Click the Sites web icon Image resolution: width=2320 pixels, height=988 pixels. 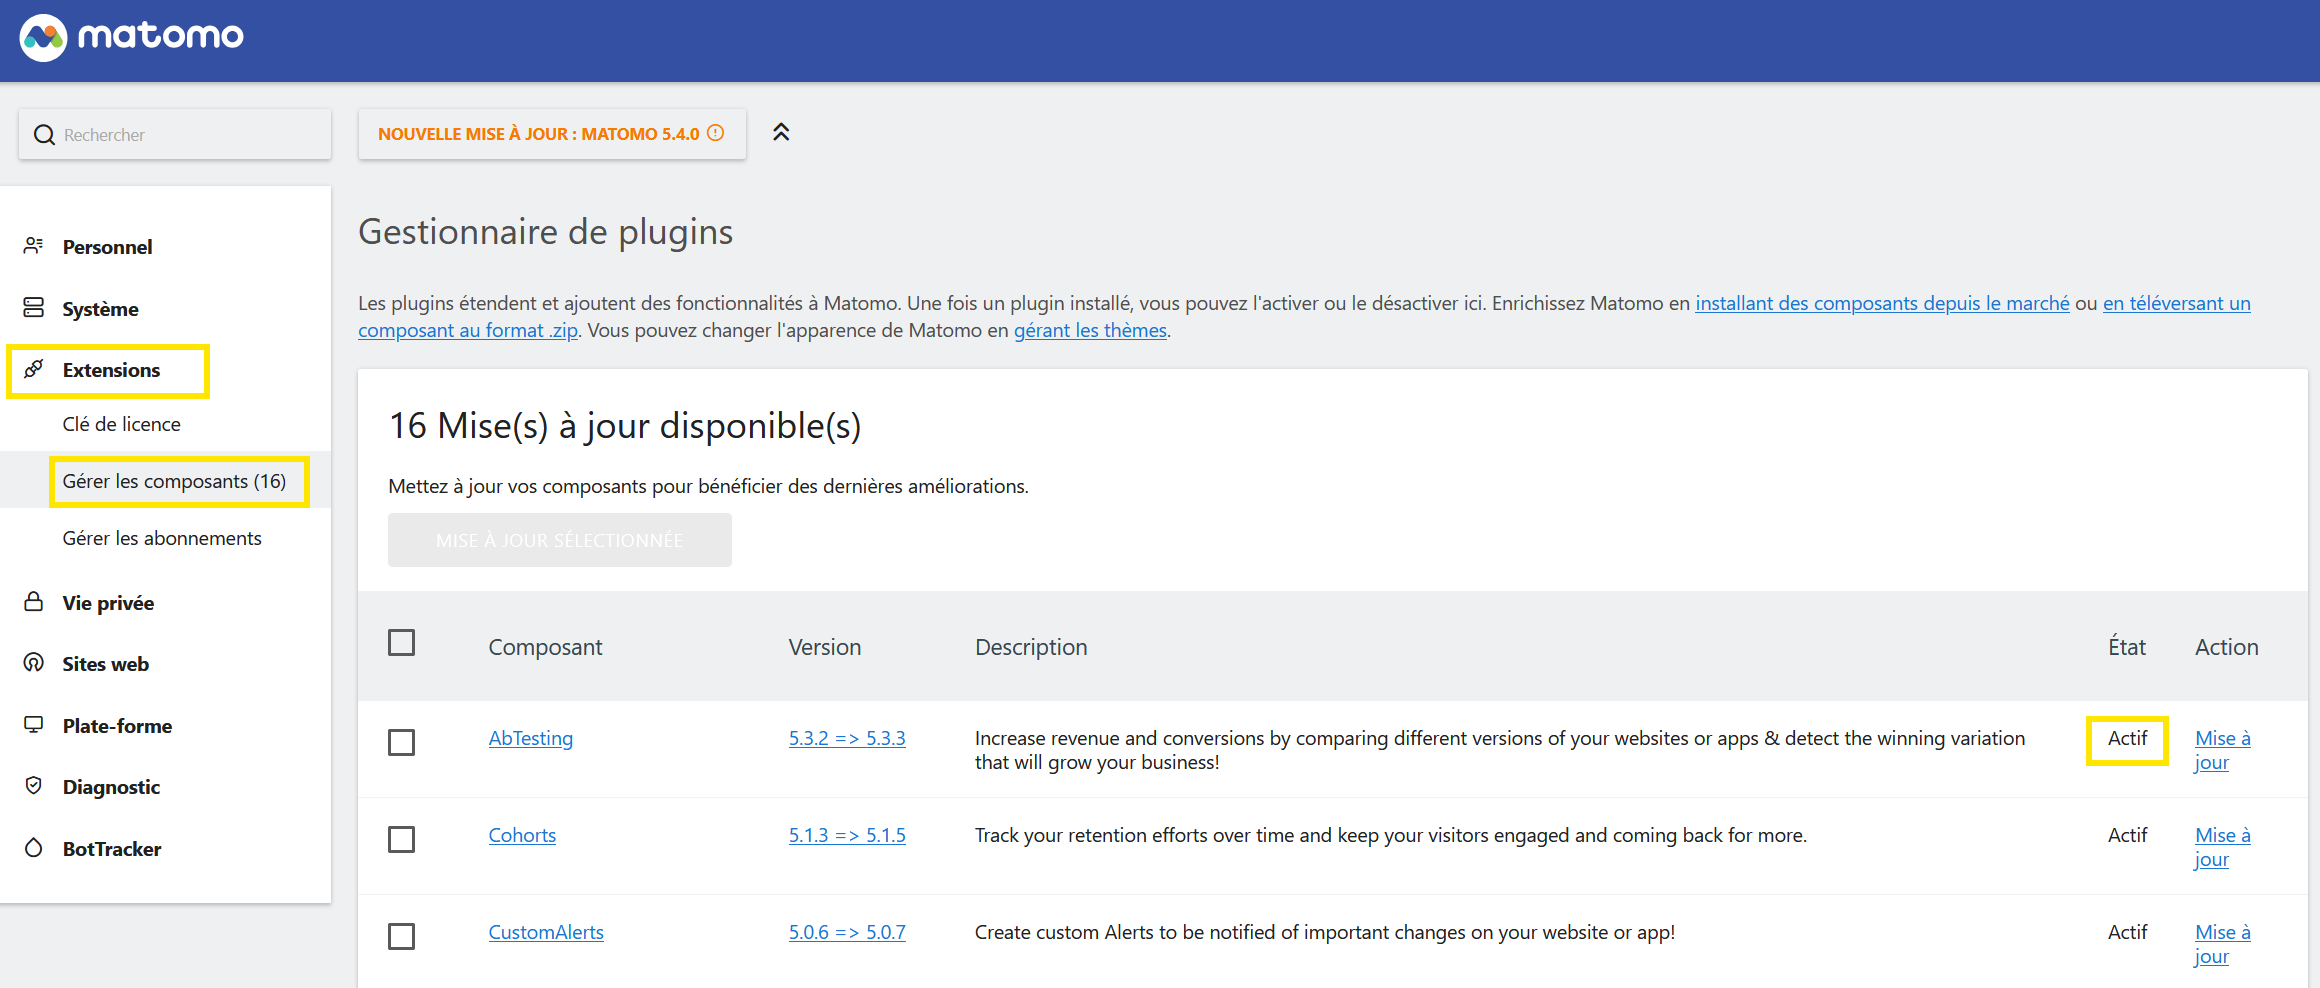[34, 663]
